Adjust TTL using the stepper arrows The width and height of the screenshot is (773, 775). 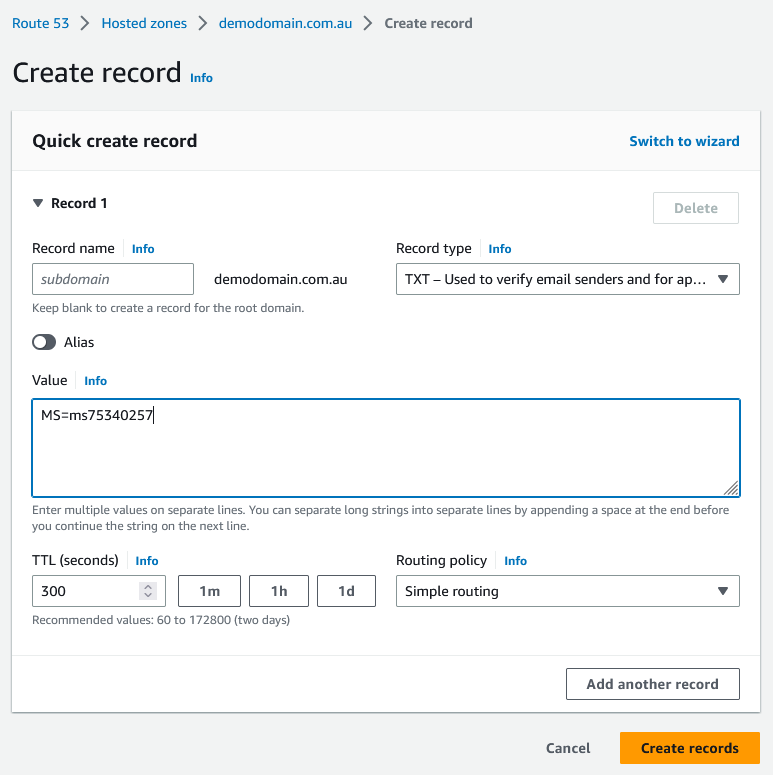[148, 591]
